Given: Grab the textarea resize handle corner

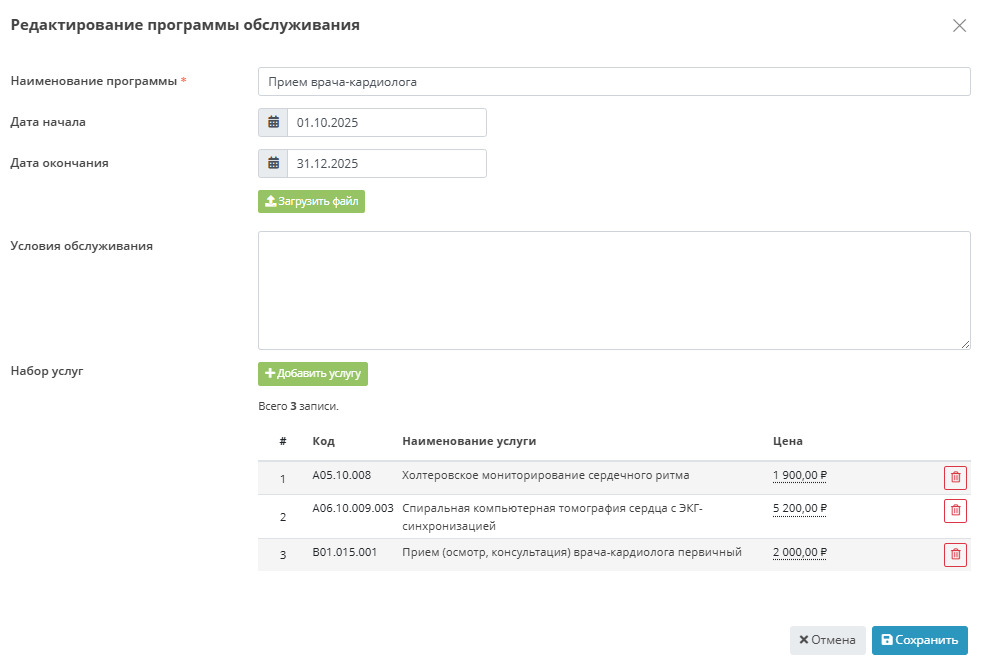Looking at the screenshot, I should pos(965,344).
